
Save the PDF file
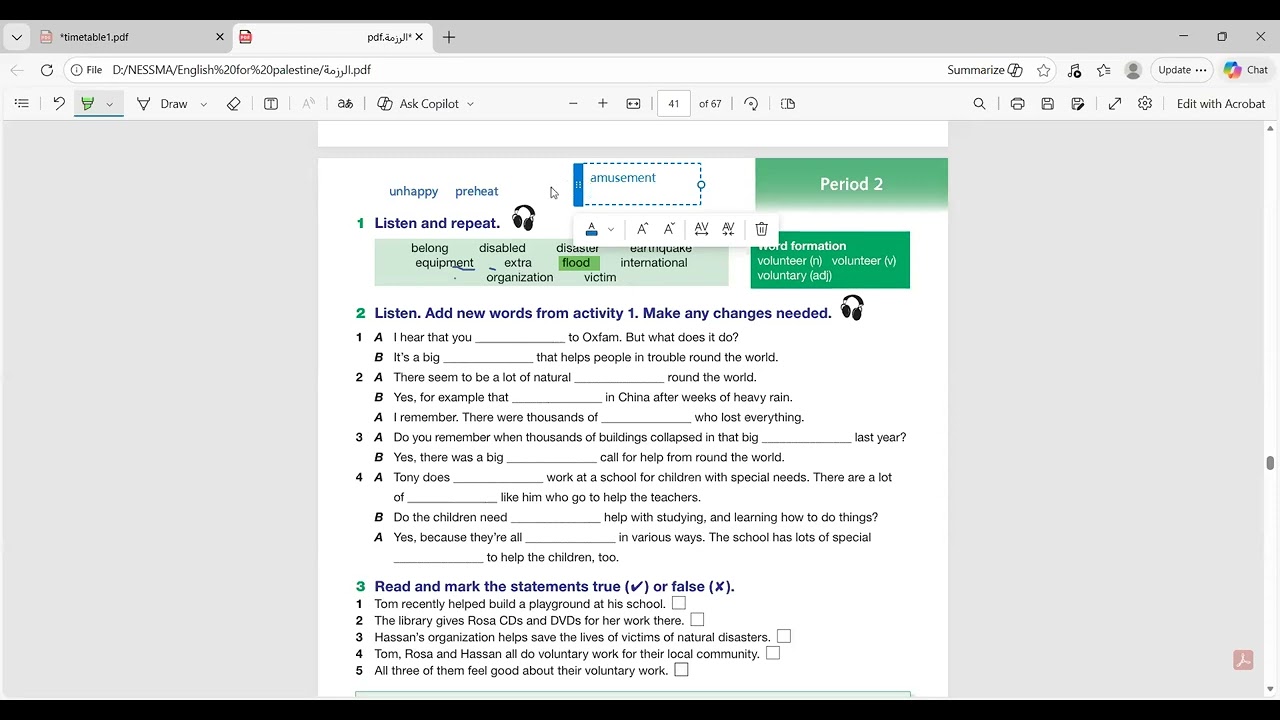[x=1047, y=104]
